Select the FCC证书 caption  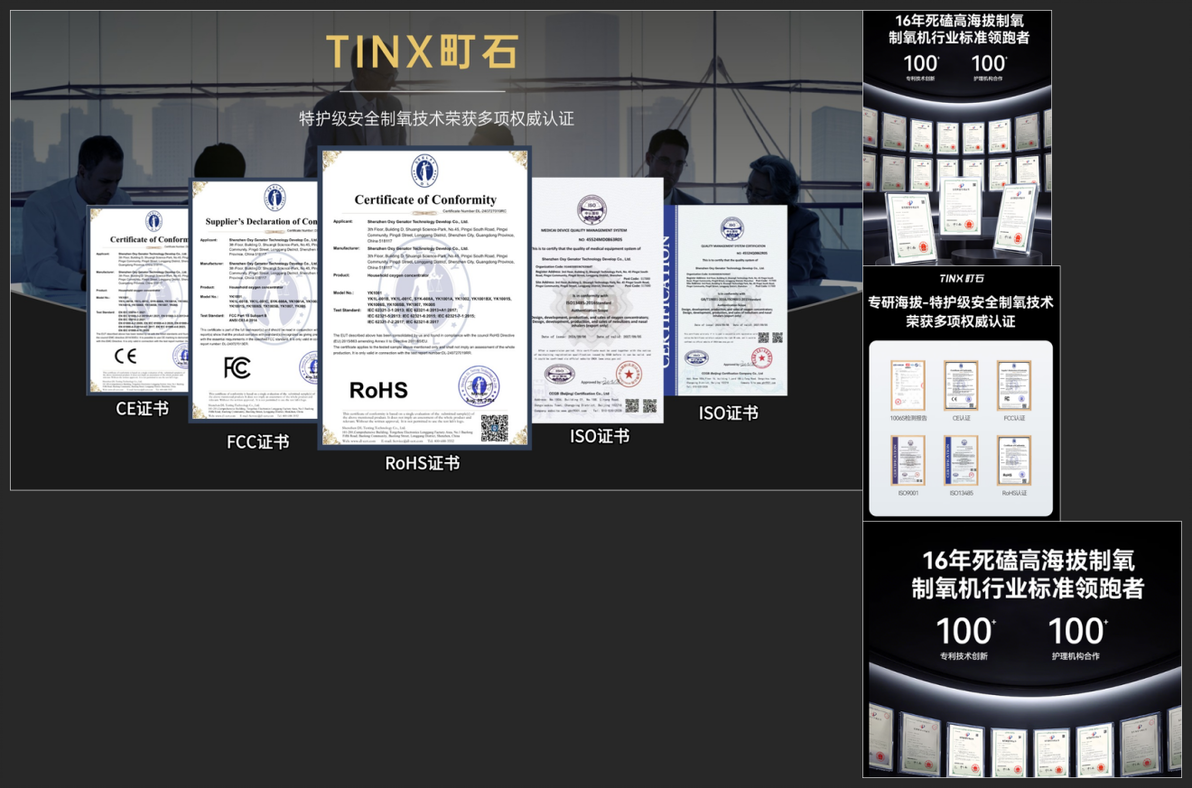click(258, 442)
